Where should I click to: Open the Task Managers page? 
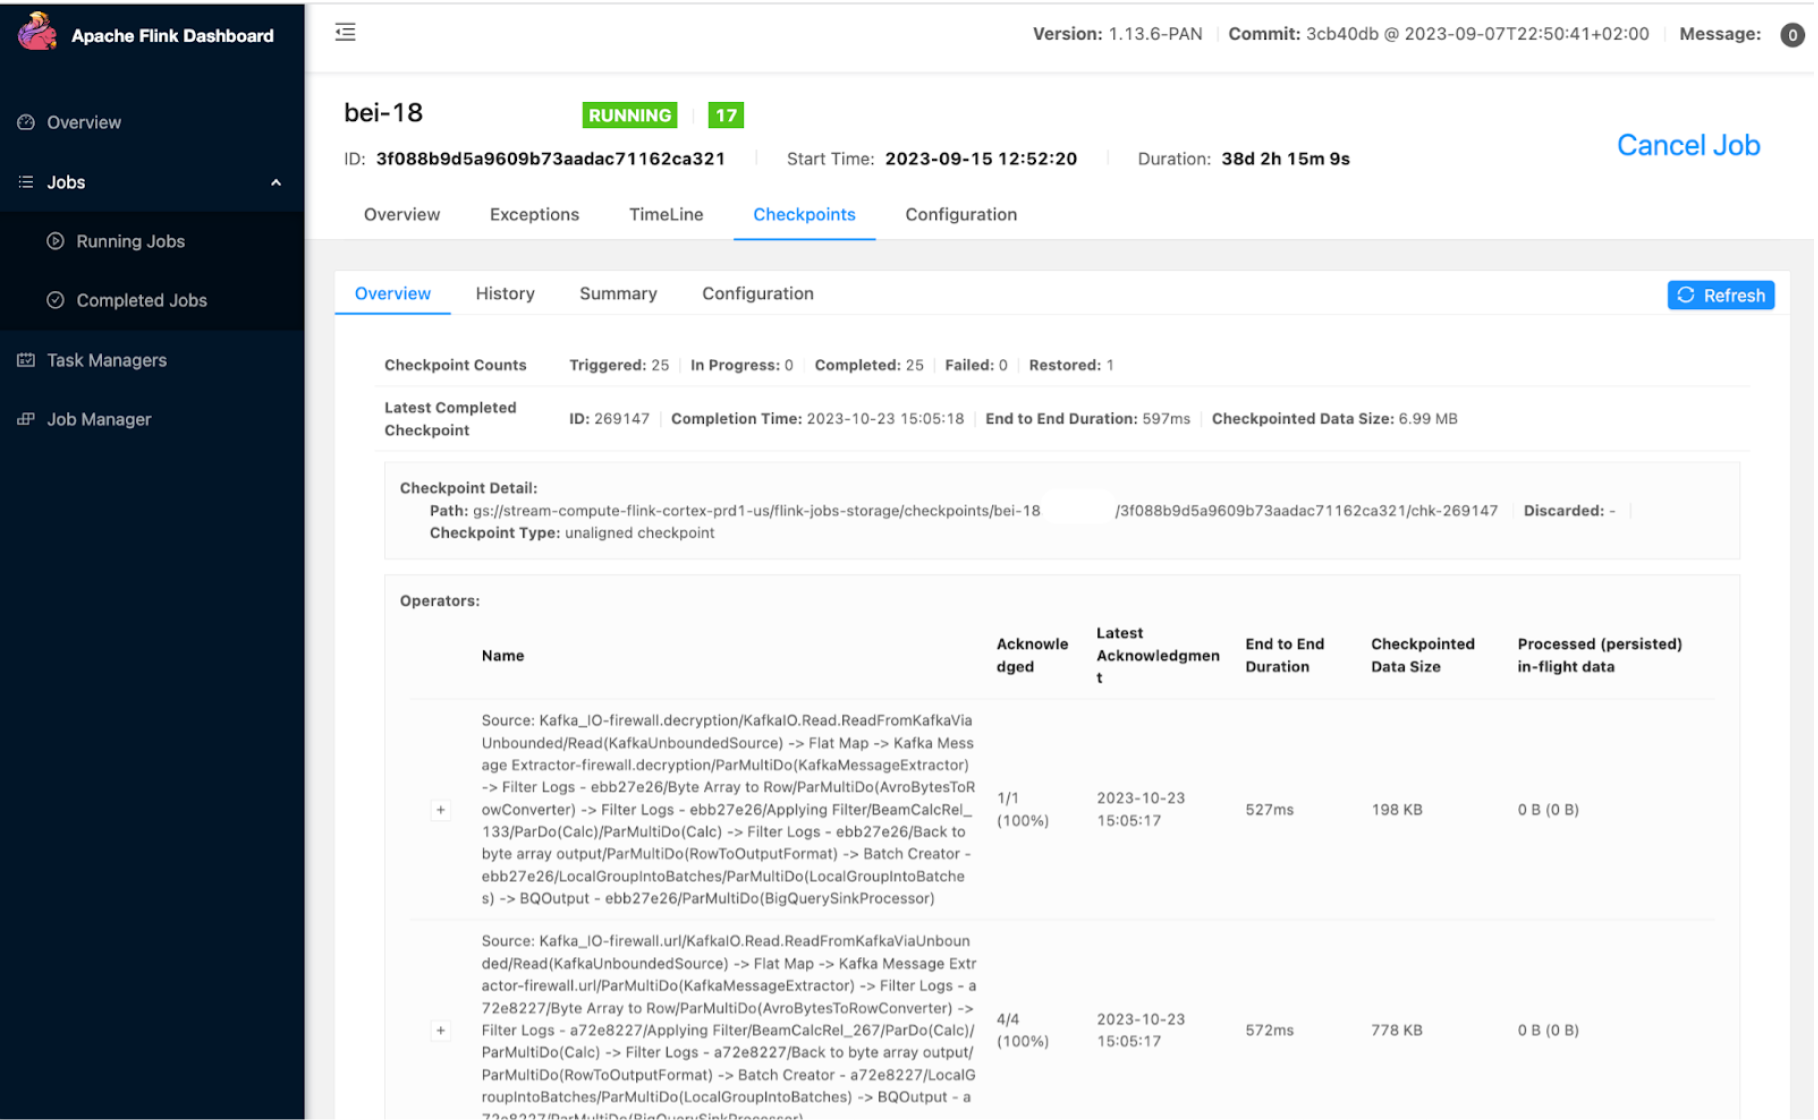105,360
